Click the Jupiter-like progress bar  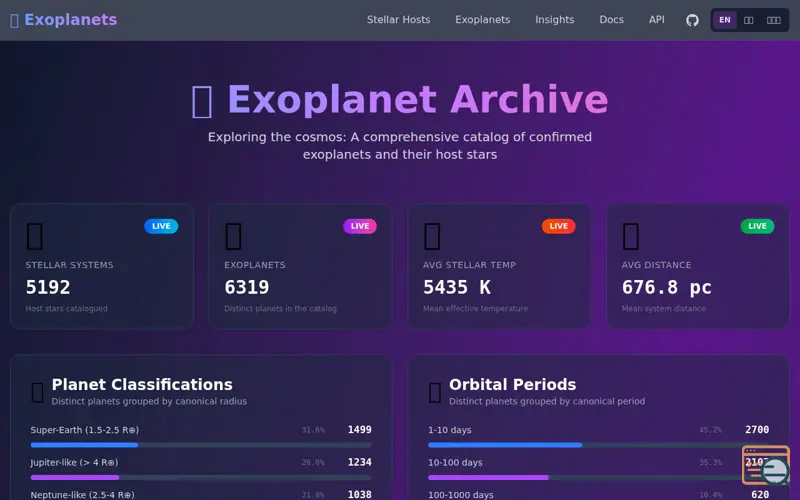[x=201, y=478]
